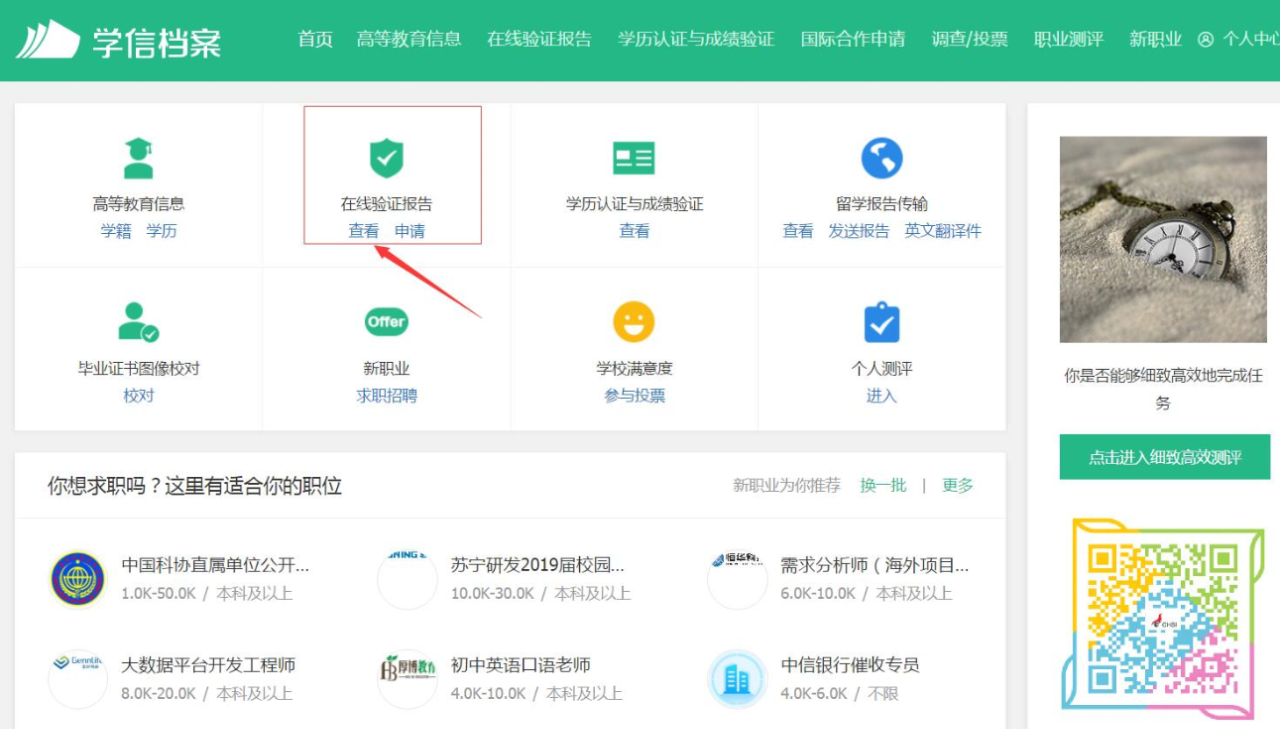Click the pocket watch in sand image
Screen dimensions: 1280x729
pyautogui.click(x=1163, y=240)
